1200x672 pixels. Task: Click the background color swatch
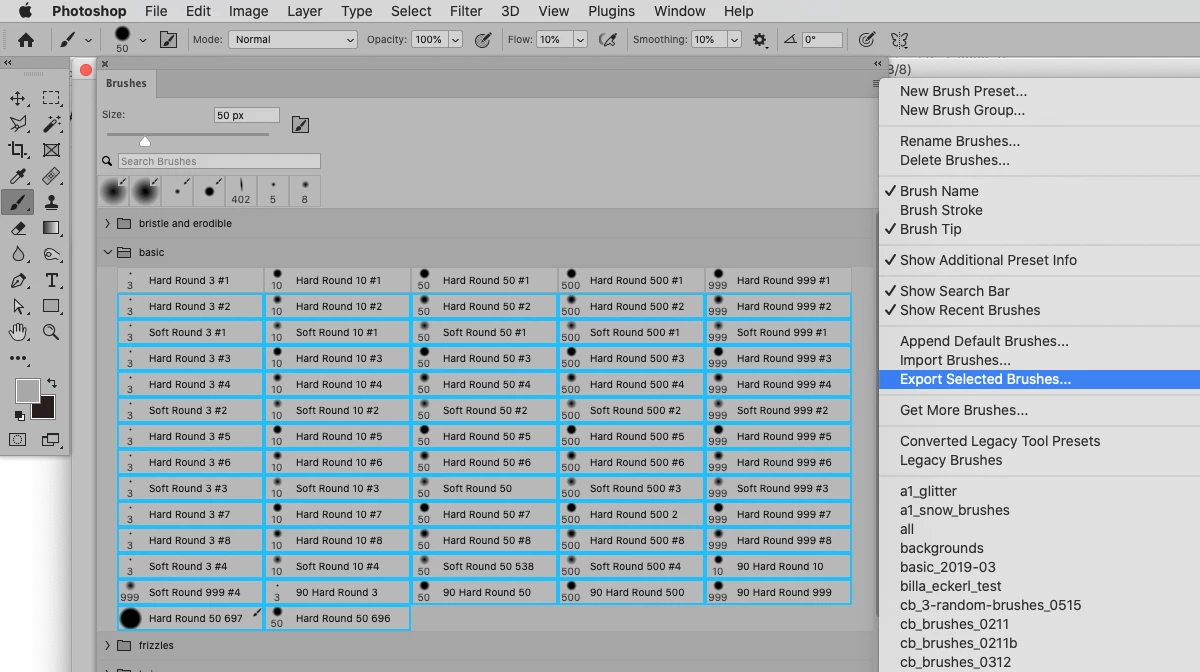click(43, 407)
